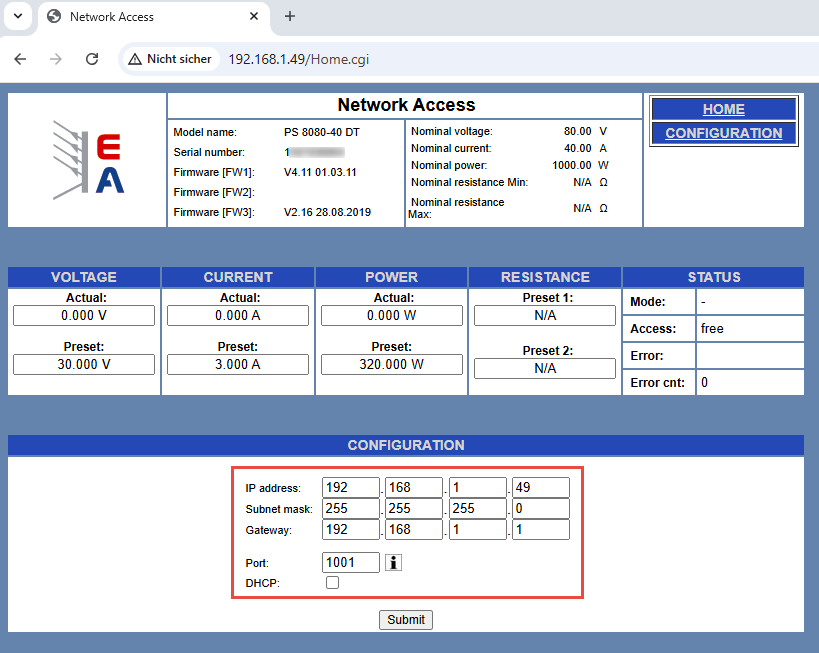819x653 pixels.
Task: Select the Network Access browser tab
Action: (140, 16)
